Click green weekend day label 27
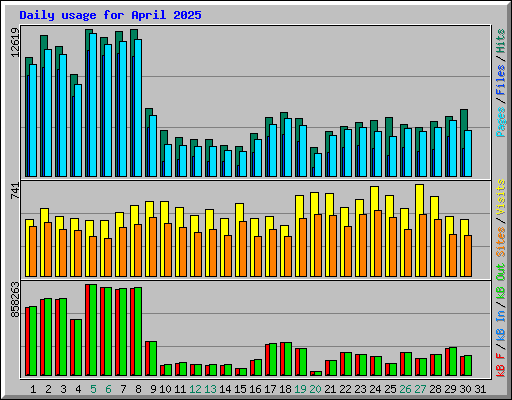 (x=420, y=389)
